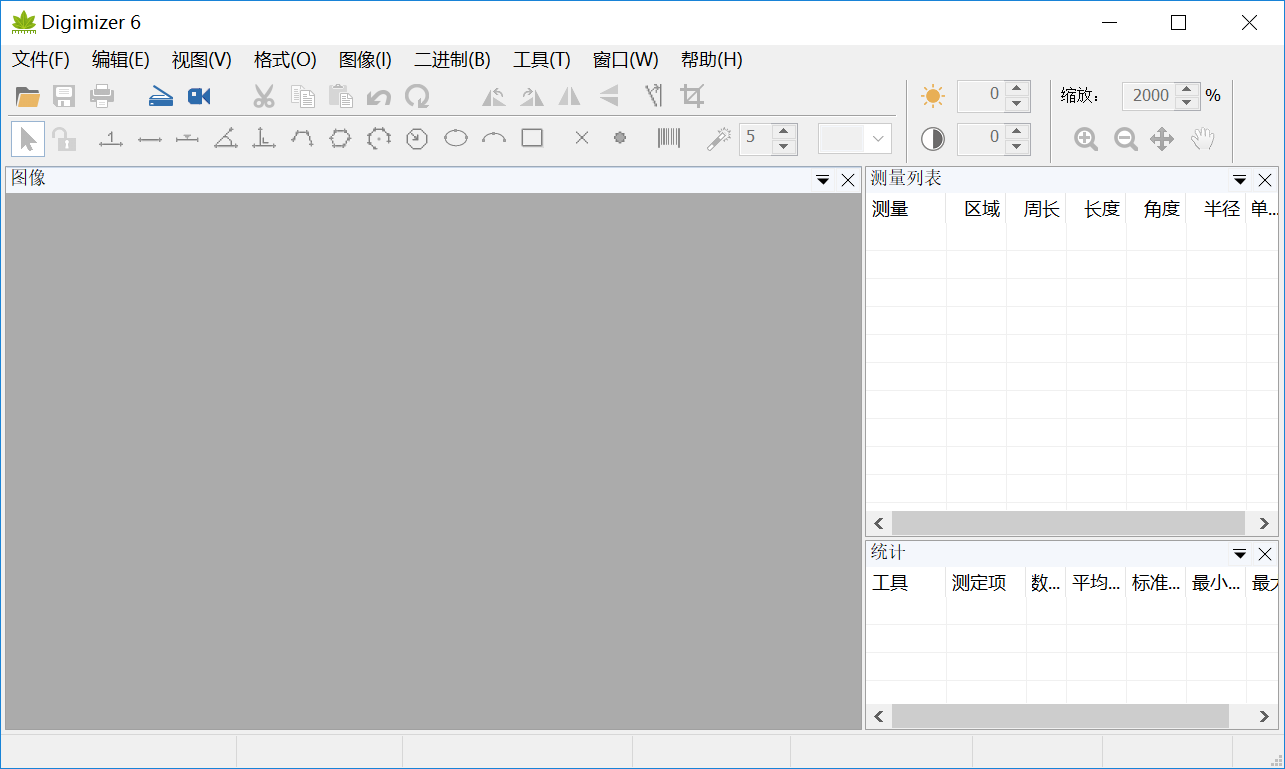Click the barcode-style stripes tool icon
1285x769 pixels.
669,138
